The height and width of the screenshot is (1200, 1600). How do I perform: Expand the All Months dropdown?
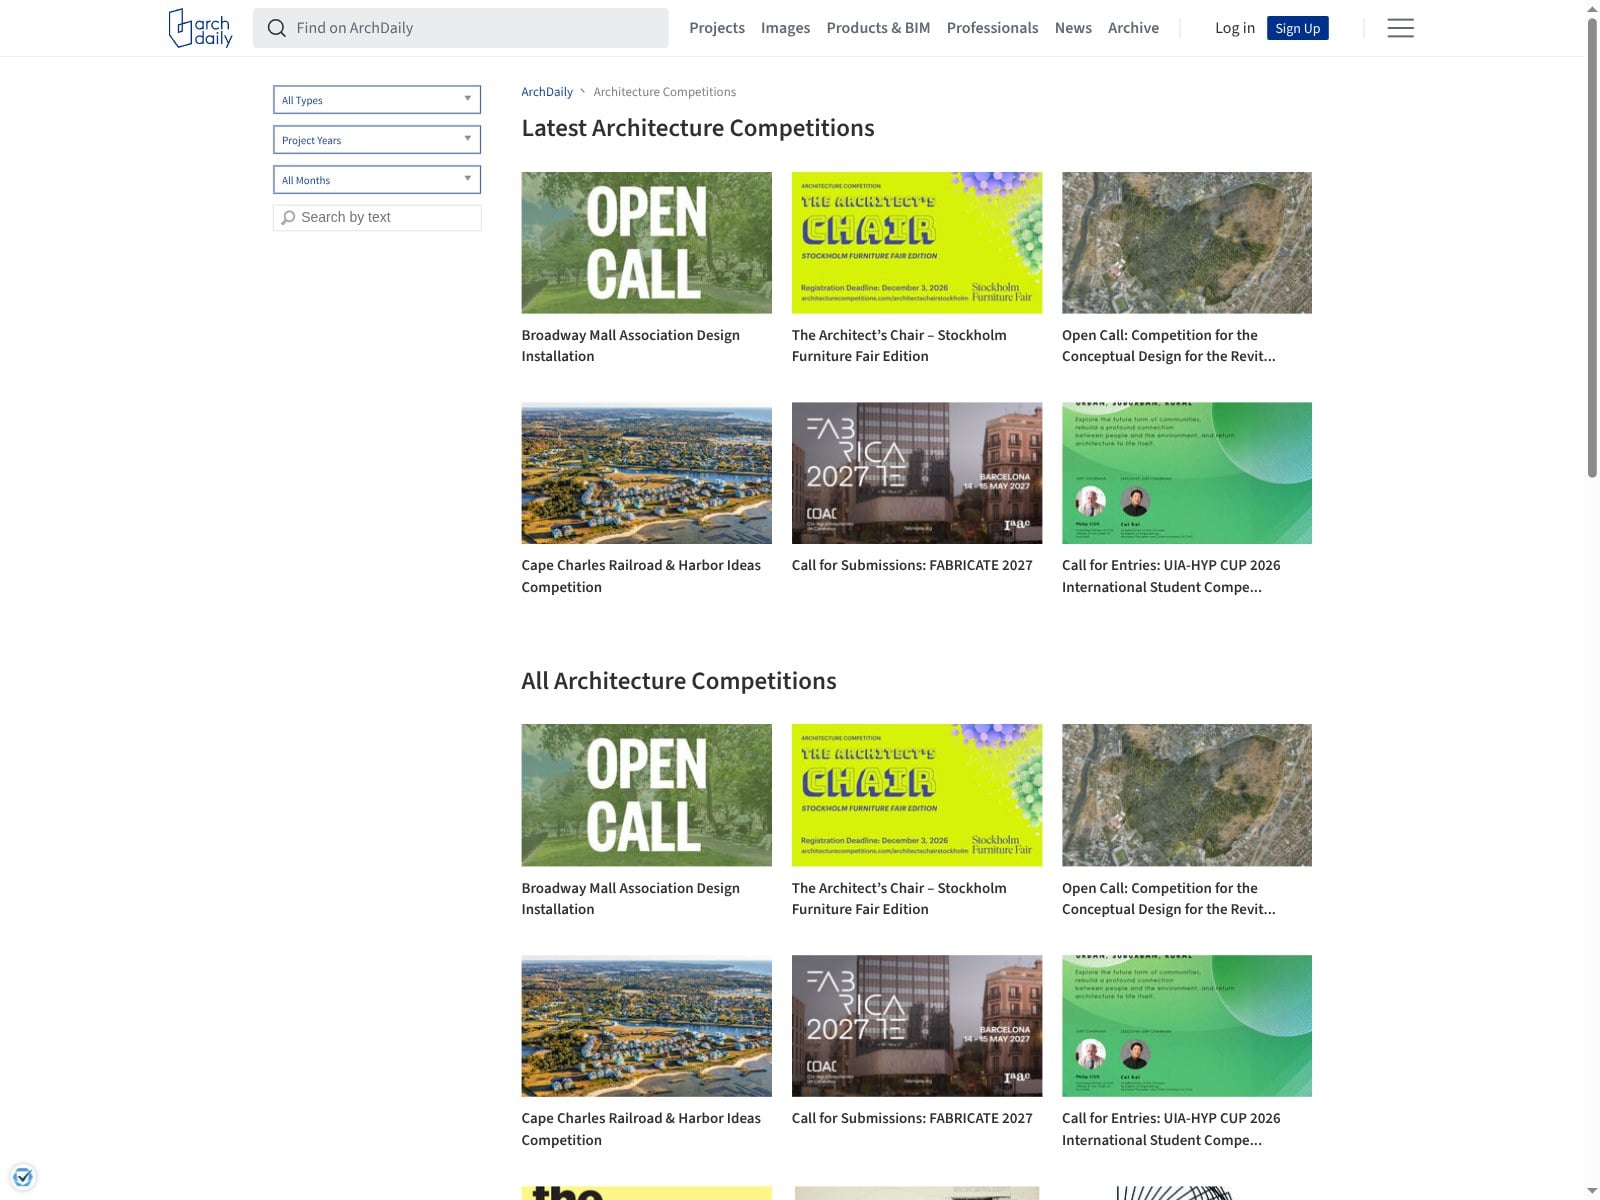click(377, 180)
